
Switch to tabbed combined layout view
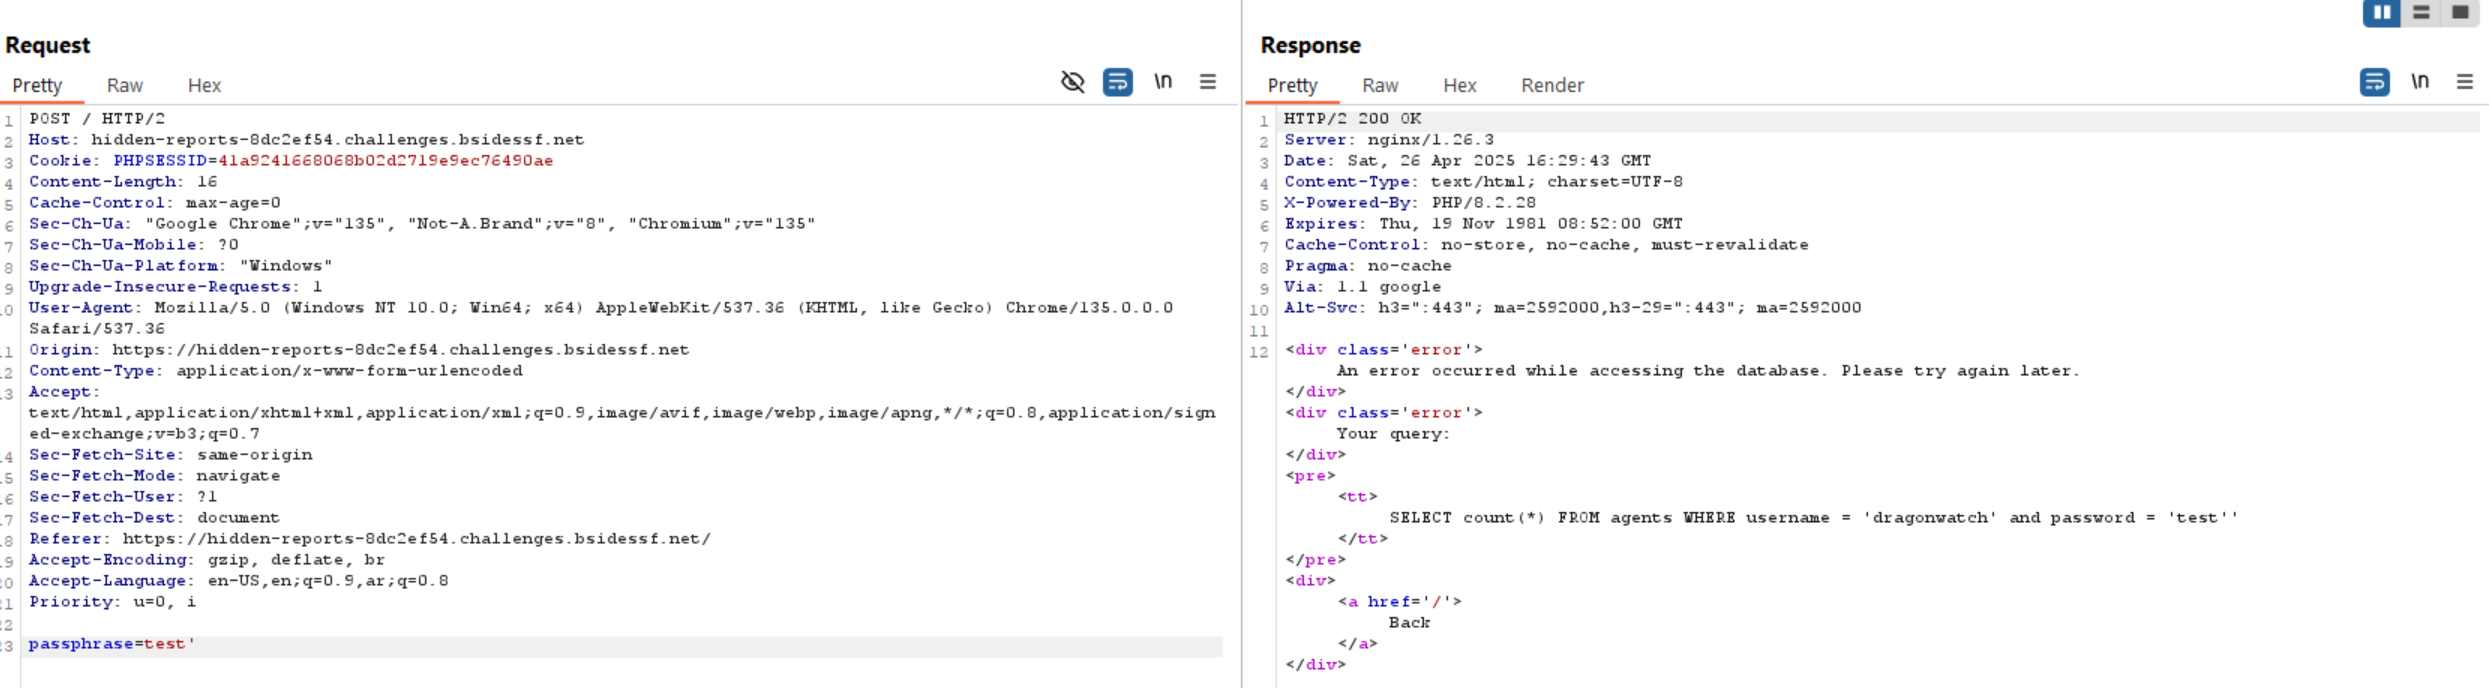coord(2460,13)
